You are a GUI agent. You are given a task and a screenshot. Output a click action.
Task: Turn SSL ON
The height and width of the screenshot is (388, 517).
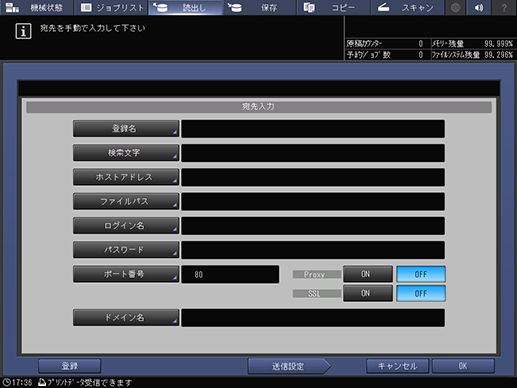pyautogui.click(x=368, y=293)
